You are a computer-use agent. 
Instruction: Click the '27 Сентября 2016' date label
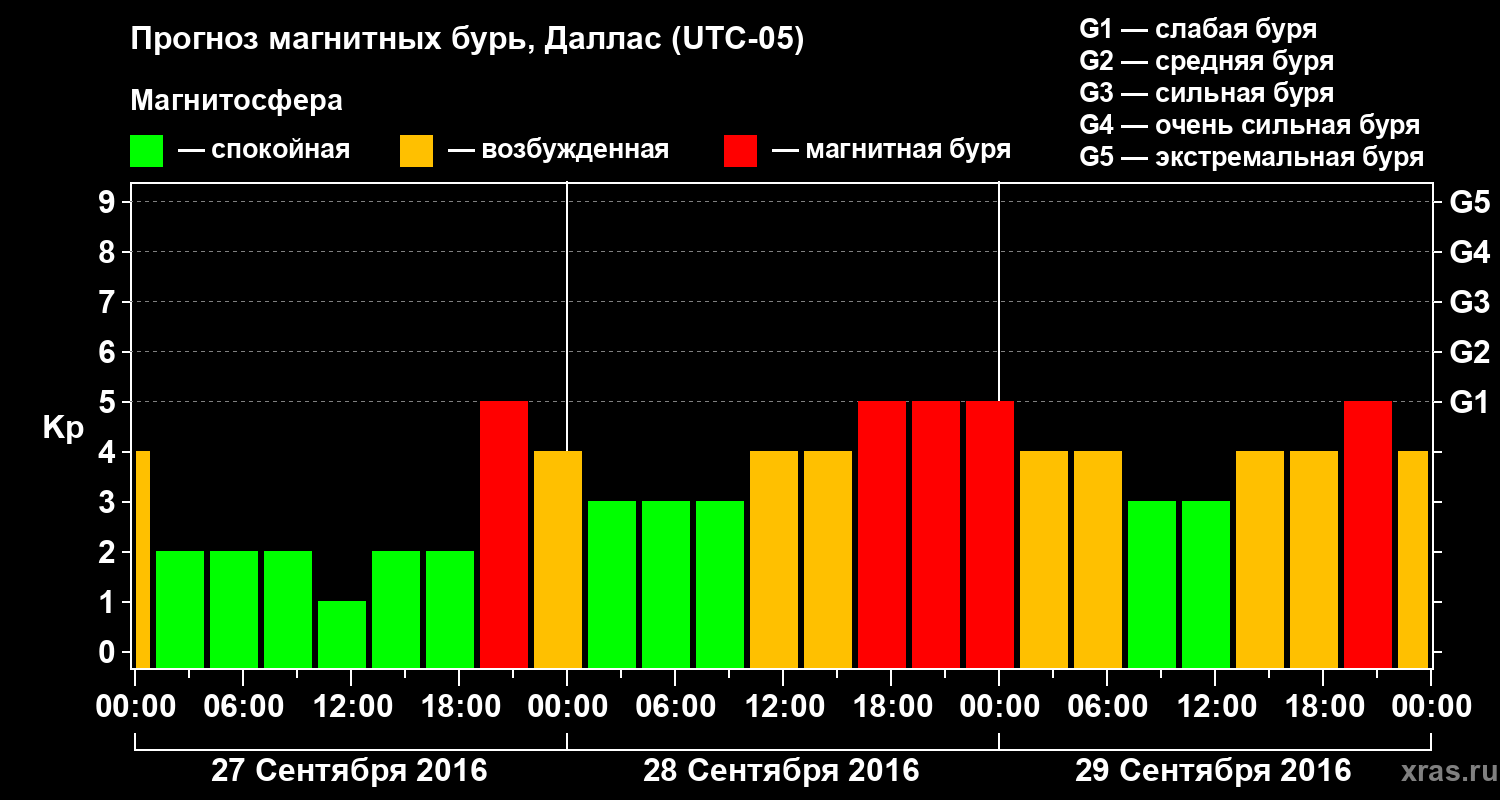349,771
